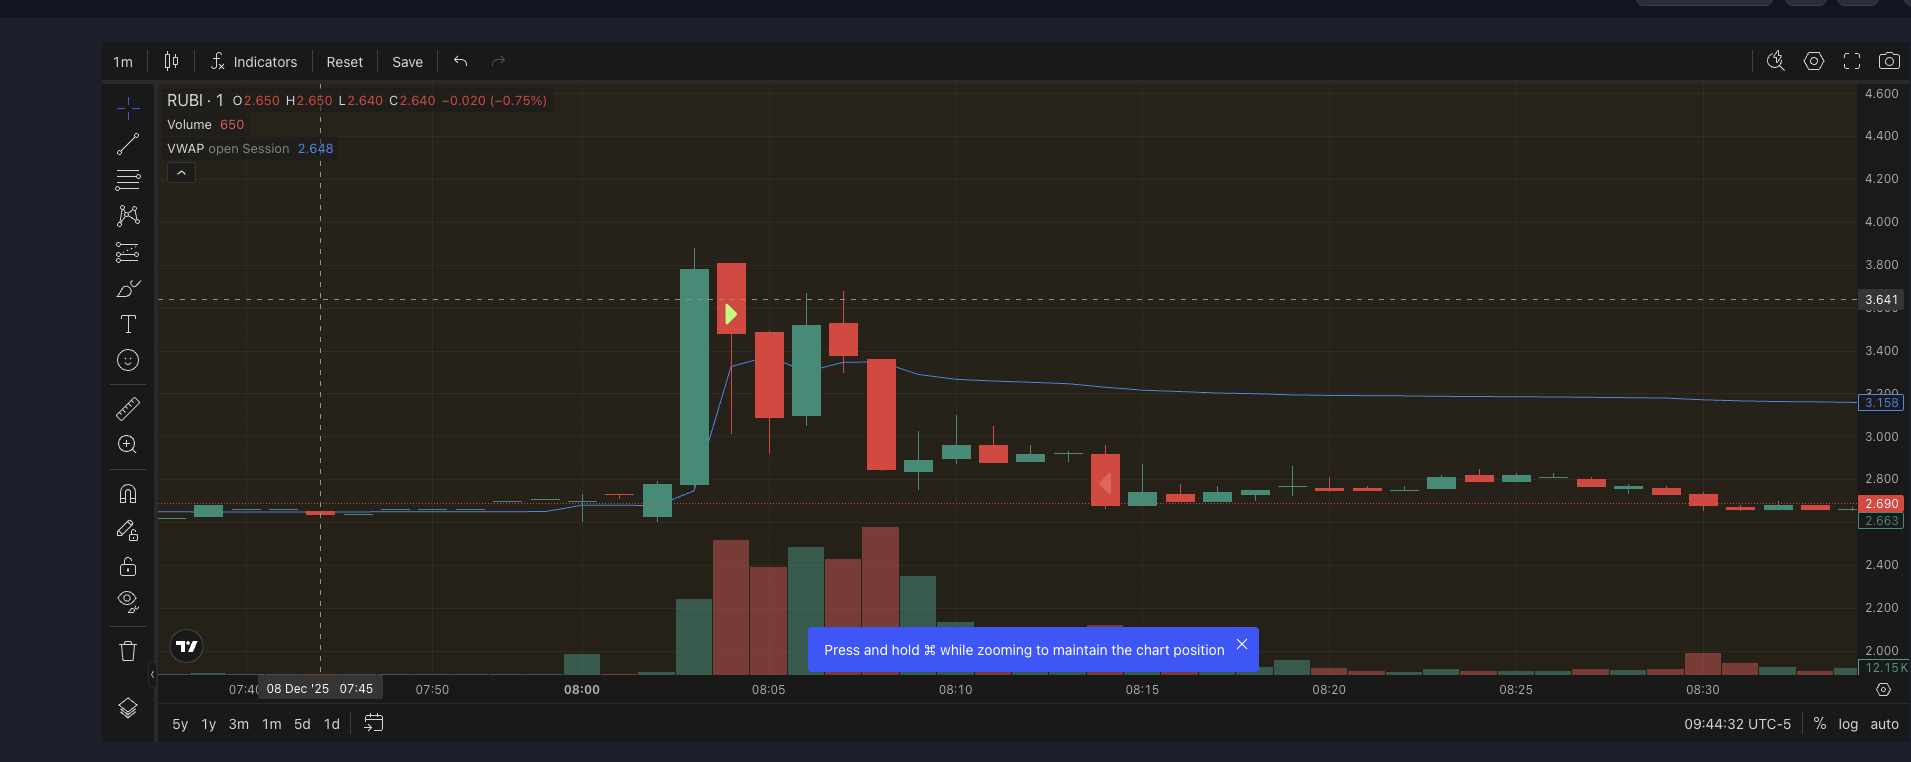This screenshot has width=1911, height=762.
Task: Toggle log scale on price axis
Action: coord(1848,724)
